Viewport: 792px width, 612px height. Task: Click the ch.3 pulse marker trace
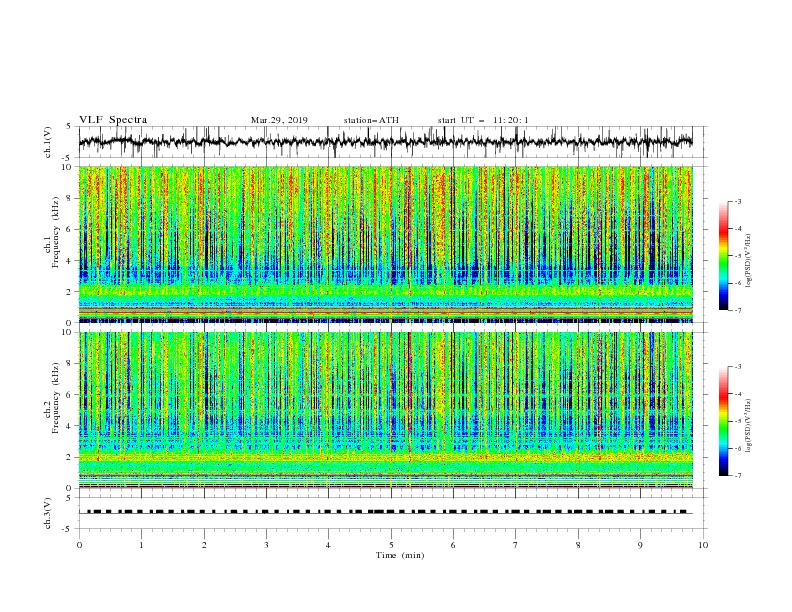(x=386, y=512)
